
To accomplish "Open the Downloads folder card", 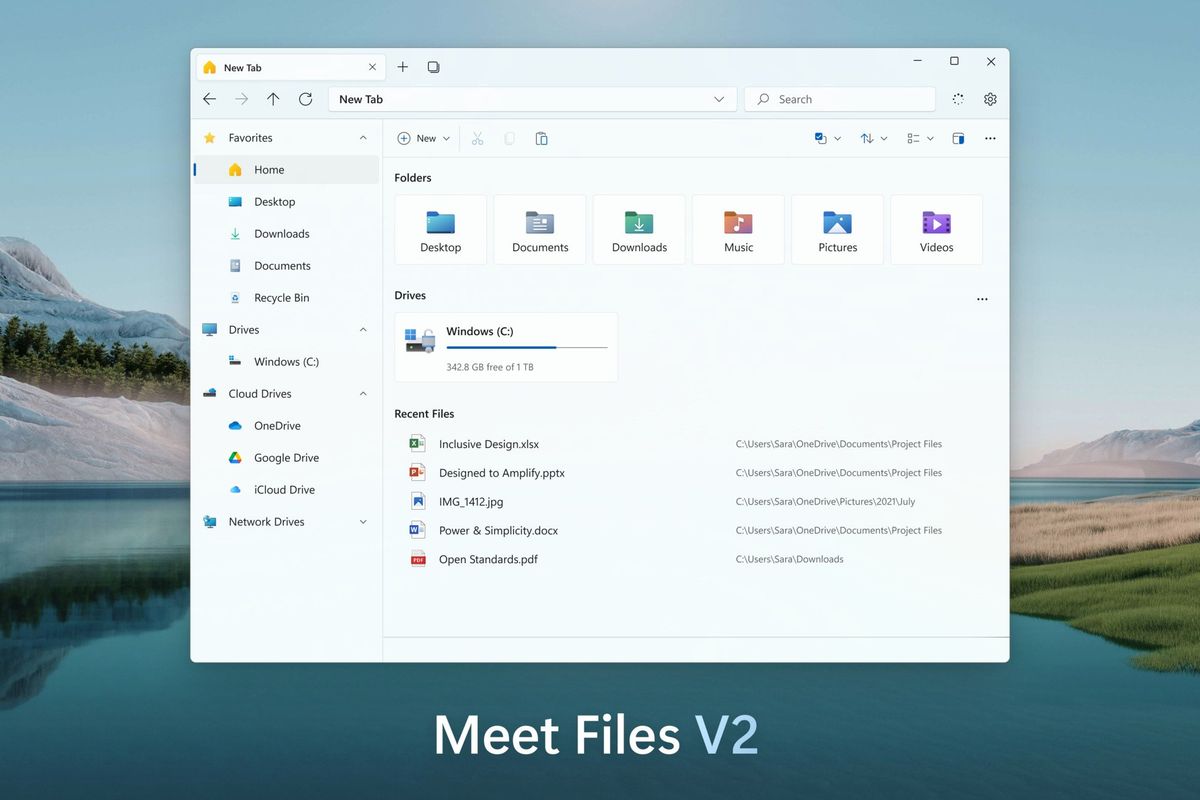I will click(639, 229).
